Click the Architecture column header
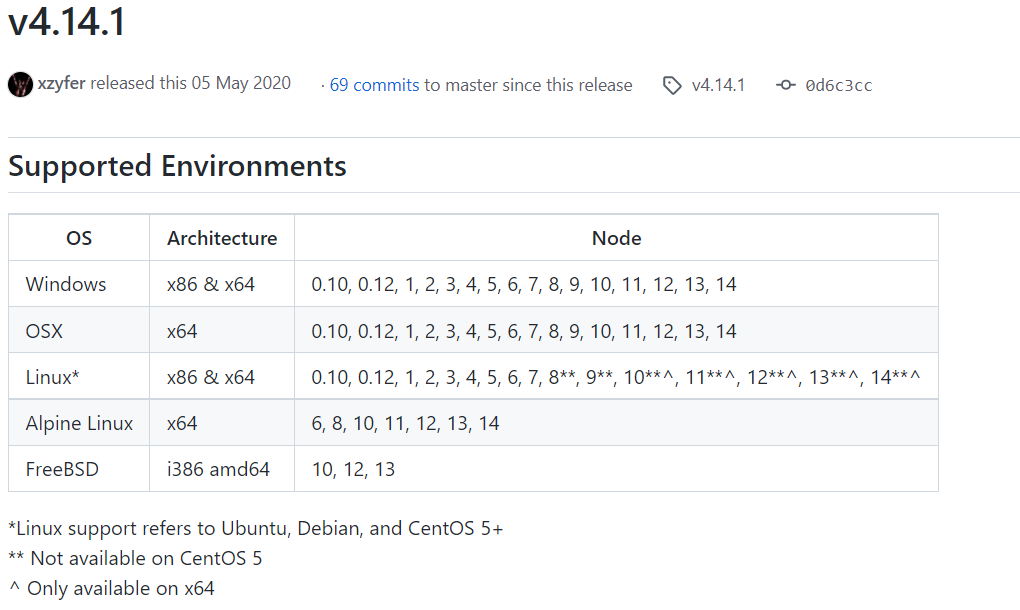The image size is (1020, 610). 222,238
